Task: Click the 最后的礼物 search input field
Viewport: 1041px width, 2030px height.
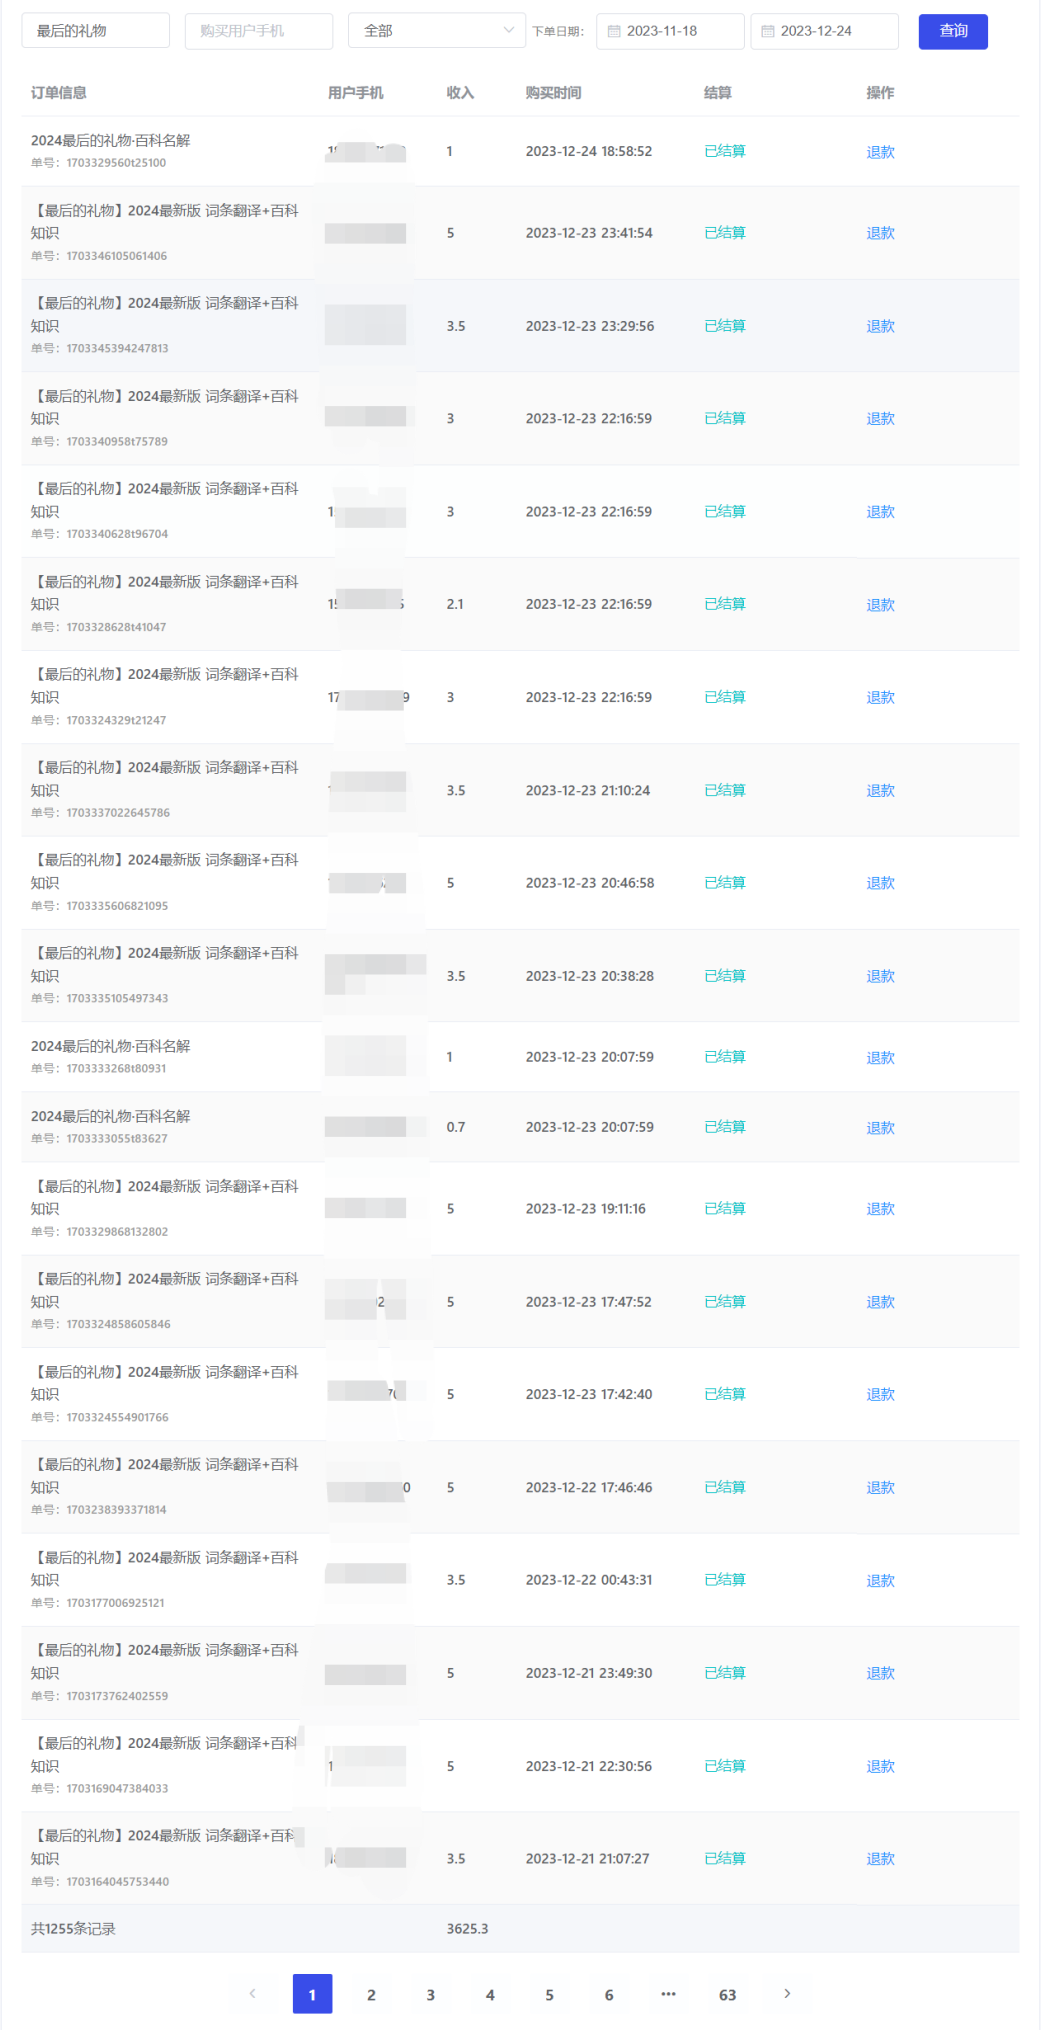Action: [95, 31]
